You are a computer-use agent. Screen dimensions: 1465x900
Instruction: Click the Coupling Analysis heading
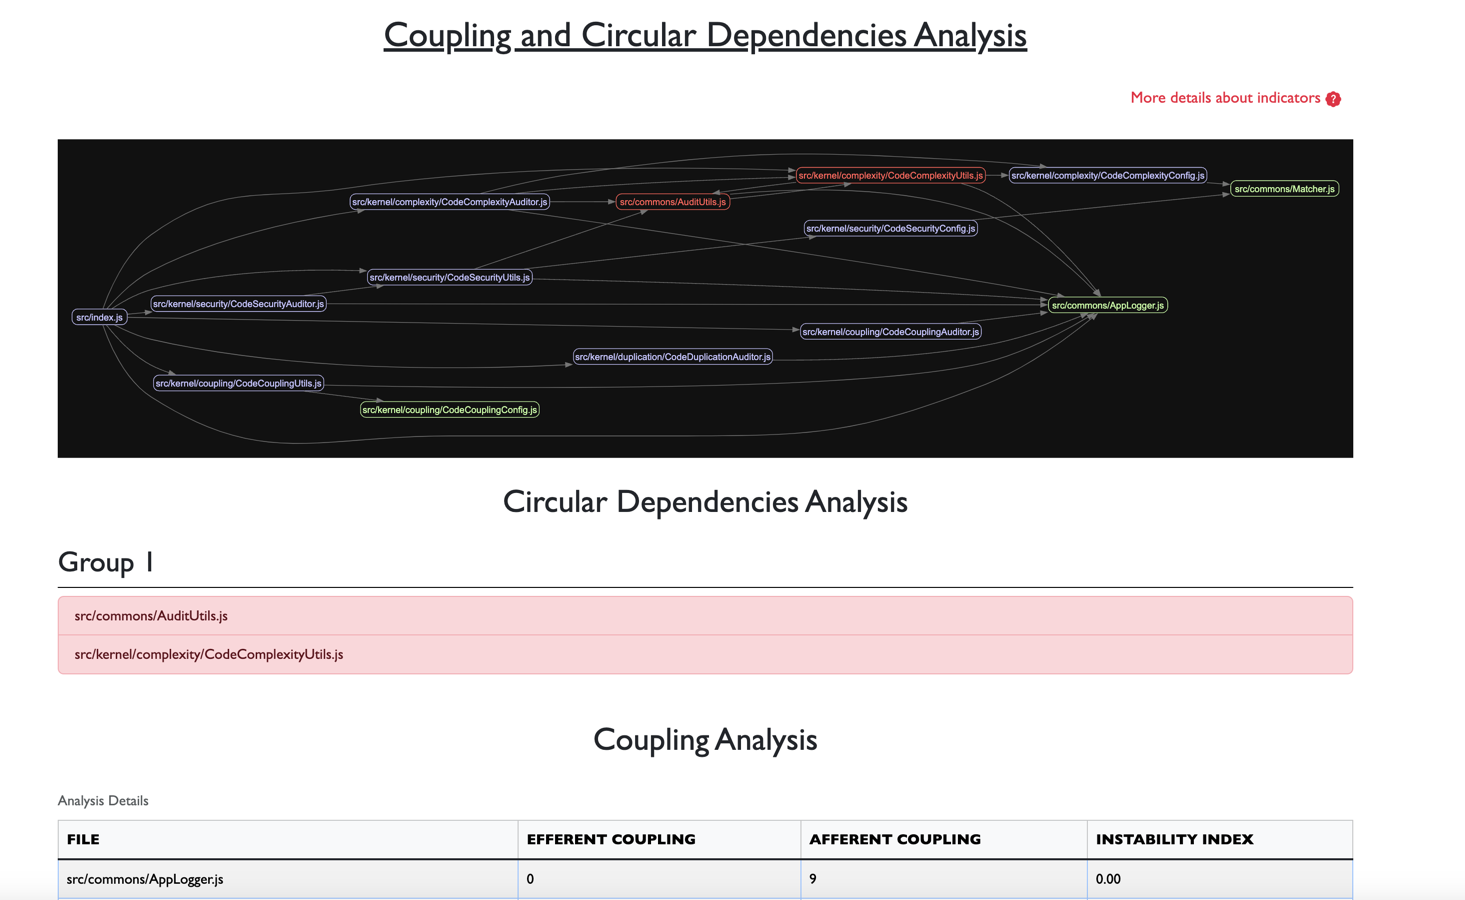(705, 740)
